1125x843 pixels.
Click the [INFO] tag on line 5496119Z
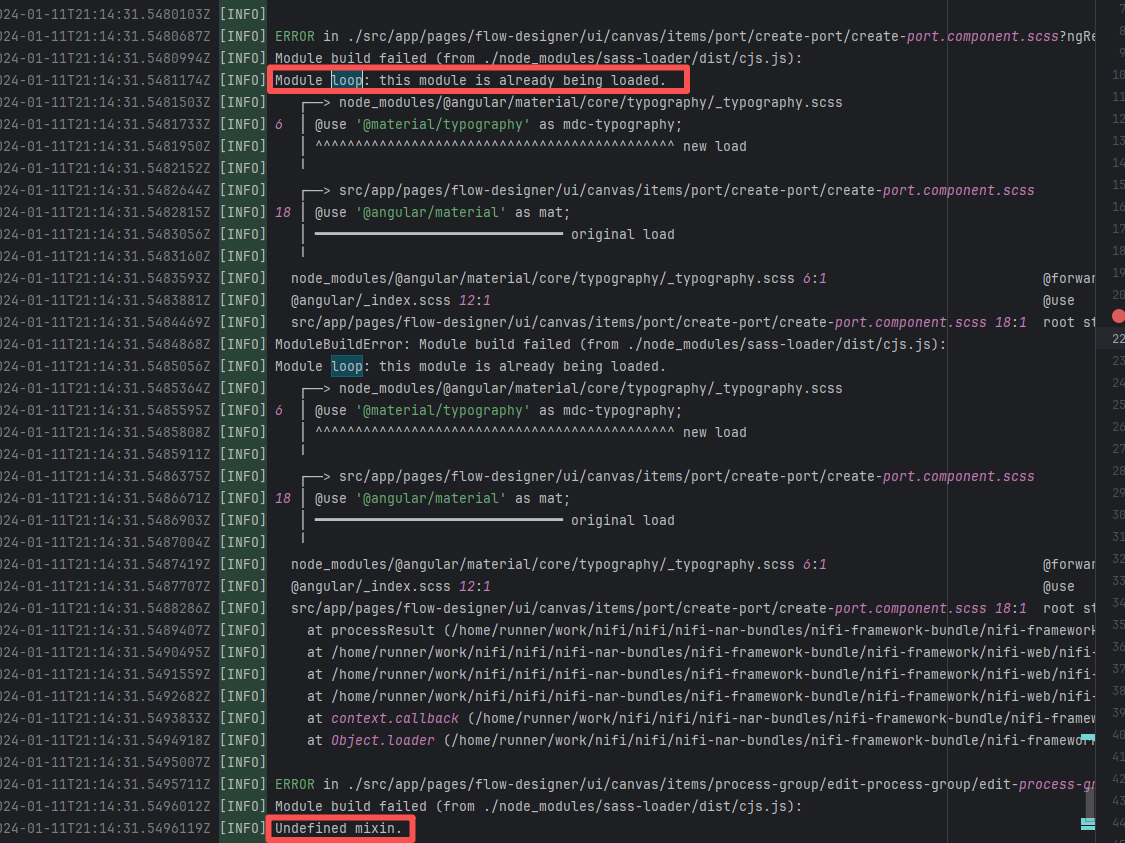[x=242, y=828]
